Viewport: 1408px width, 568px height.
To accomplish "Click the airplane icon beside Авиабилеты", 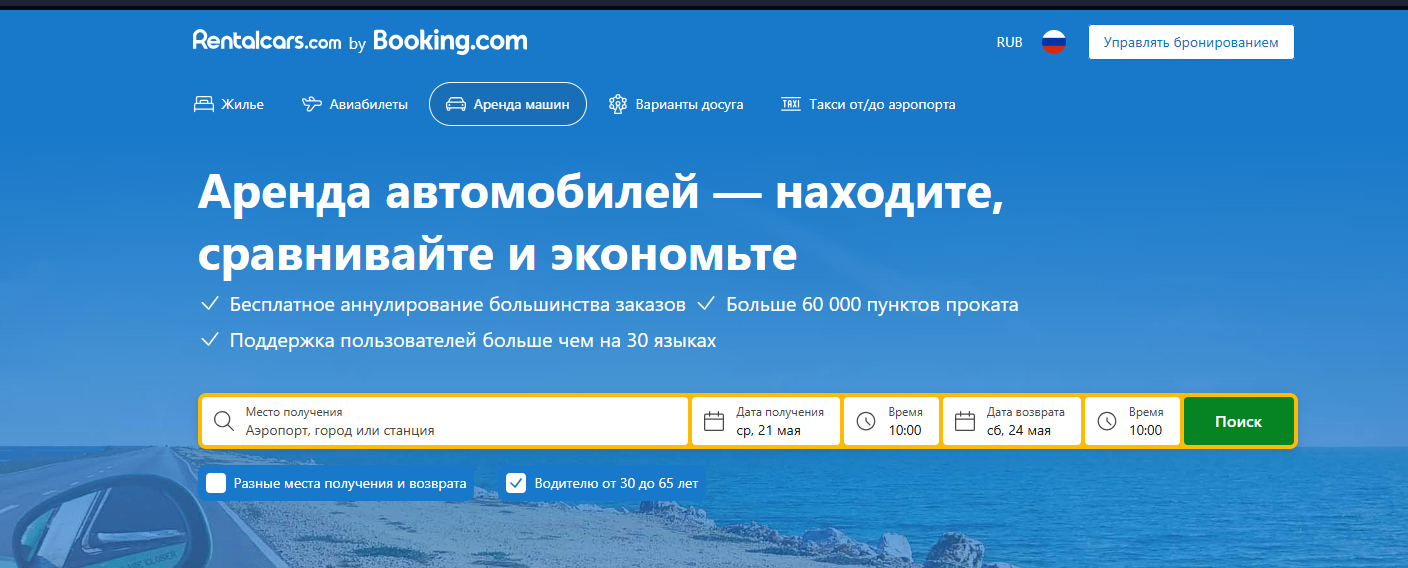I will coord(312,104).
